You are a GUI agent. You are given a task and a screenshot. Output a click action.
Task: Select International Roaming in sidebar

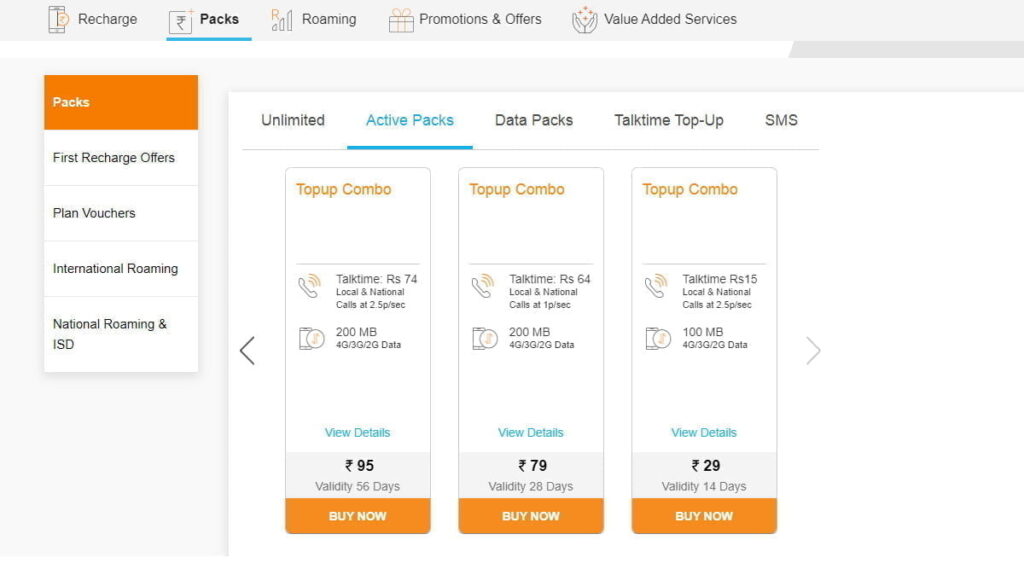[121, 268]
